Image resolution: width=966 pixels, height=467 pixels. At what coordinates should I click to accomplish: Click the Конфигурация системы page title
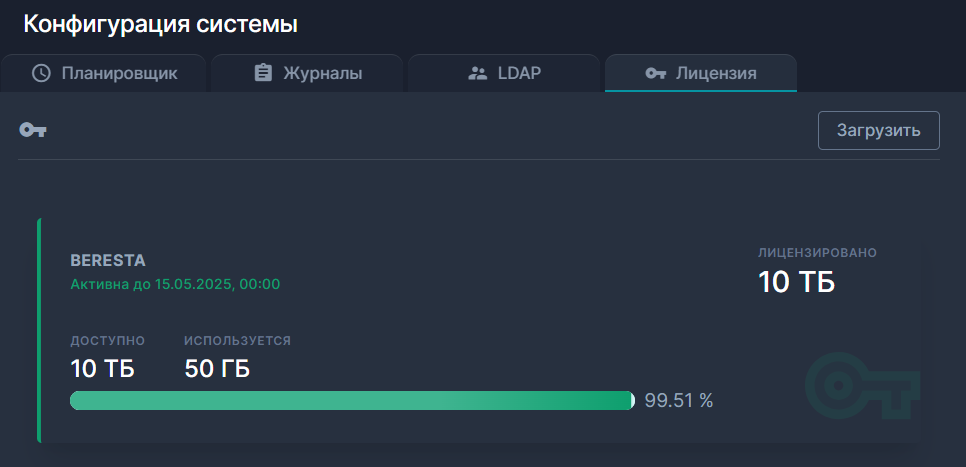[161, 24]
